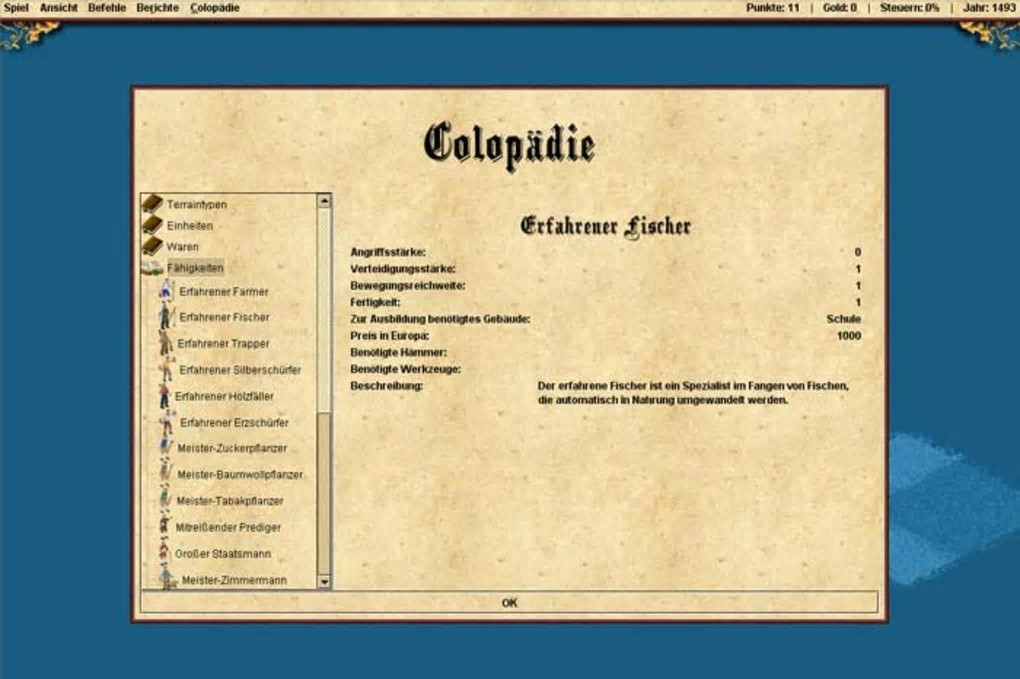Click the Angriffsstärke label
The height and width of the screenshot is (679, 1020).
[x=388, y=252]
